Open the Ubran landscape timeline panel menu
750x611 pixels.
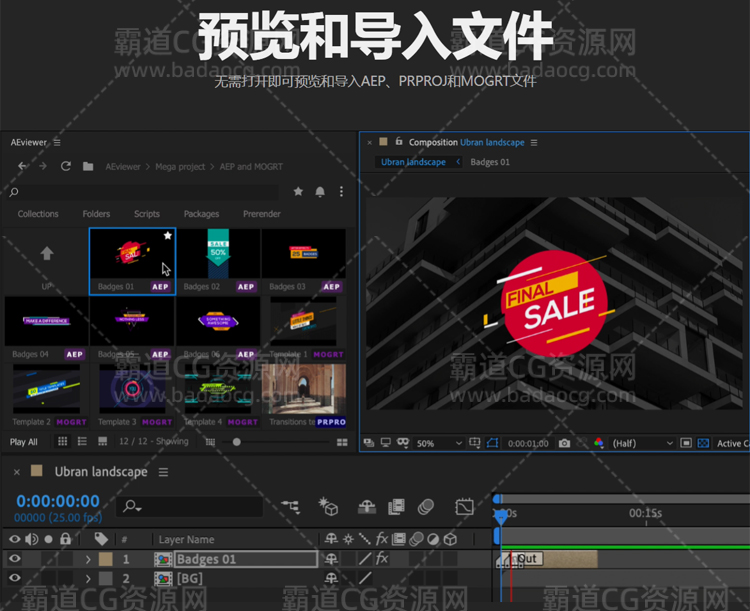tap(164, 472)
